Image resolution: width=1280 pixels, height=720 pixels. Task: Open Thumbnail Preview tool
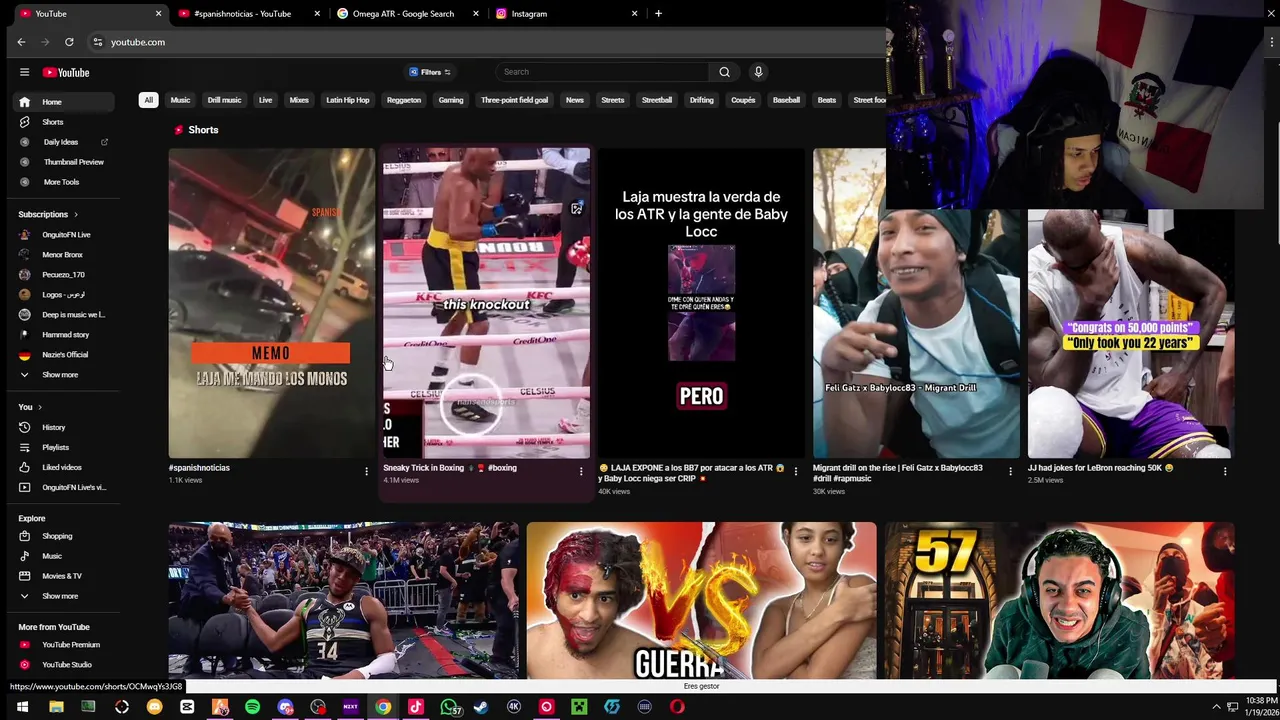tap(64, 162)
